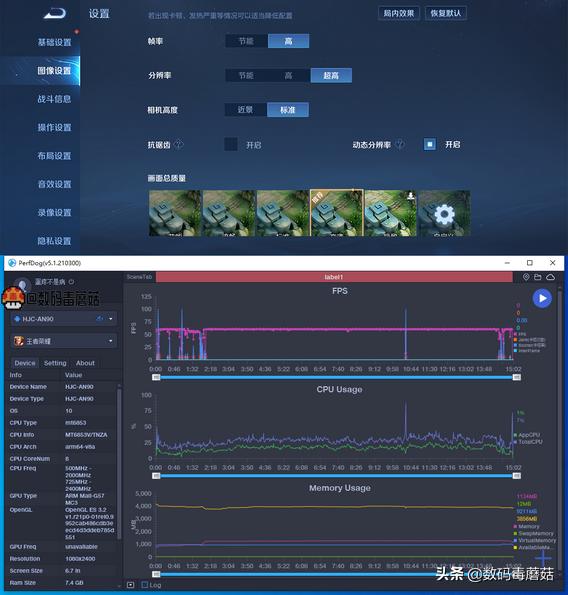Screen dimensions: 568x595
Task: Switch to the Device tab
Action: point(25,363)
